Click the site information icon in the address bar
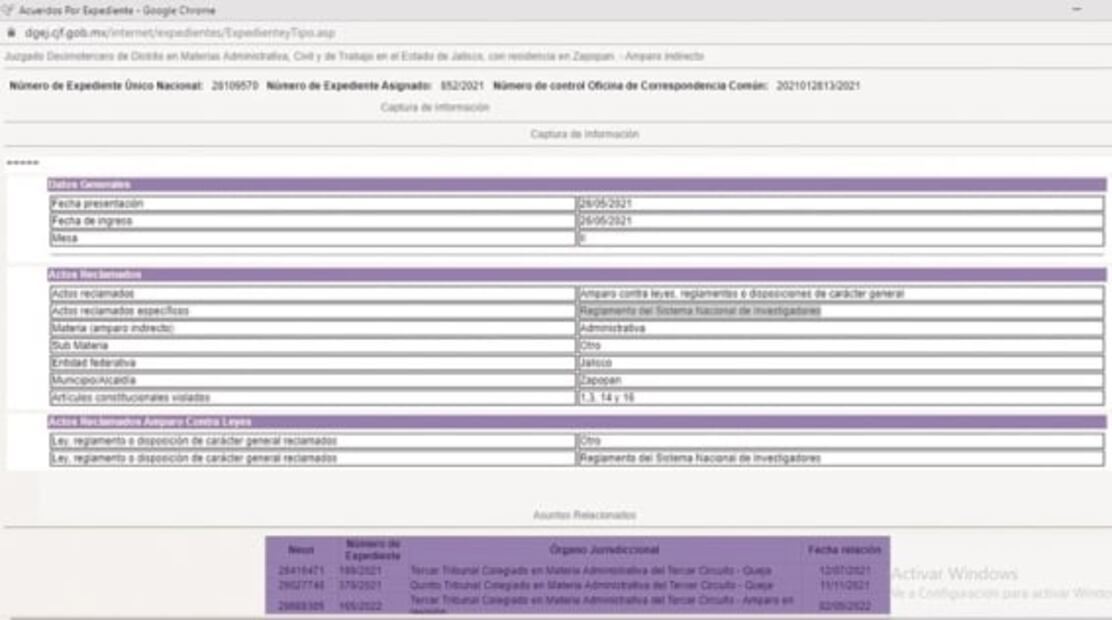Screen dimensions: 1112x620 click(x=12, y=31)
